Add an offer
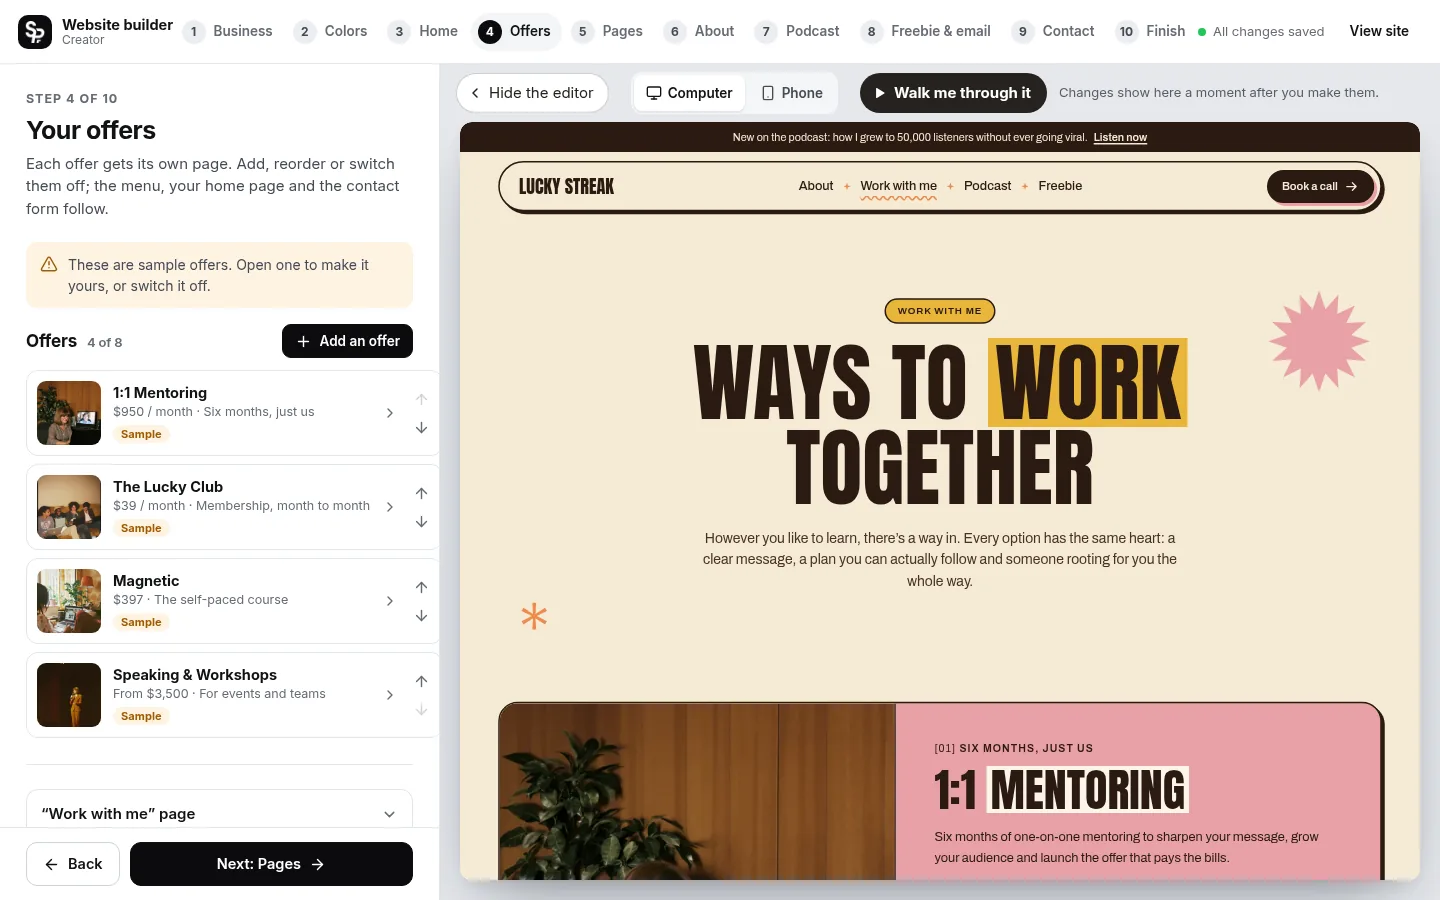 click(x=347, y=341)
